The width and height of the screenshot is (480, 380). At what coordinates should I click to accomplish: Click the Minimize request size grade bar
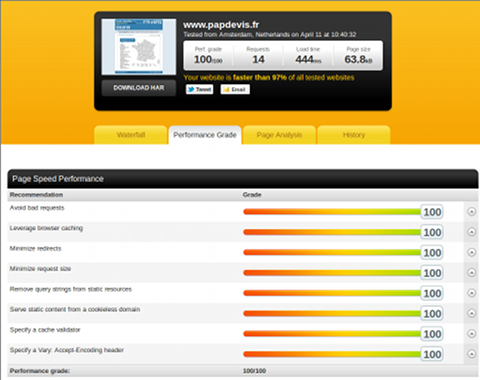click(x=332, y=273)
